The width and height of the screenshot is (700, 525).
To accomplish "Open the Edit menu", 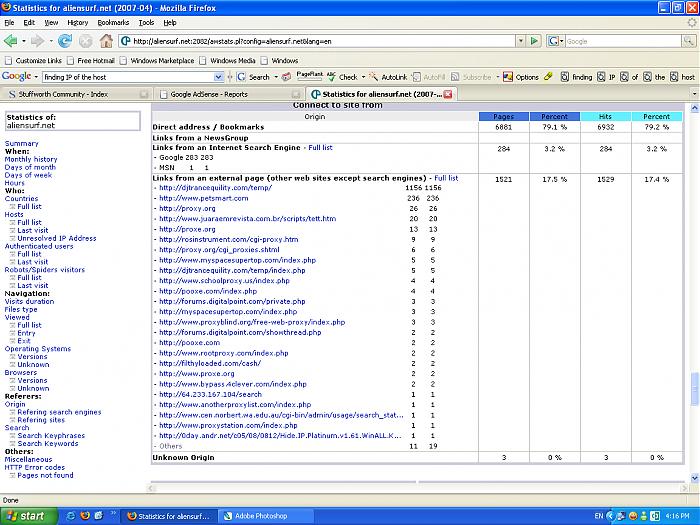I will coord(29,22).
